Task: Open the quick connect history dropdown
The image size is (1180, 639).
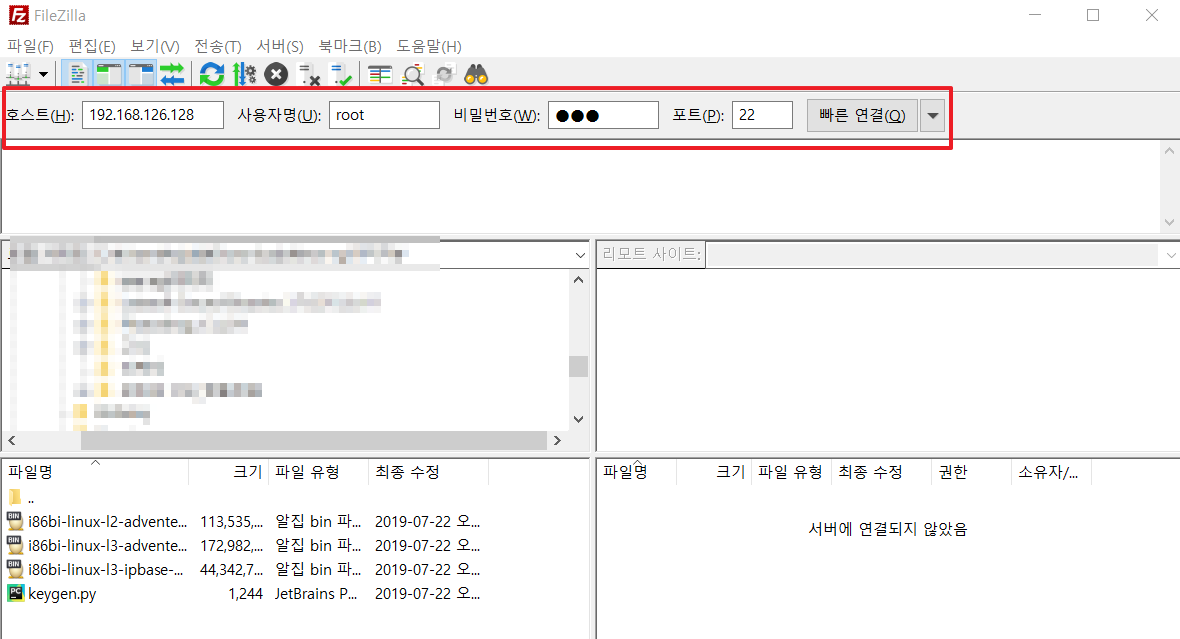Action: [x=932, y=115]
